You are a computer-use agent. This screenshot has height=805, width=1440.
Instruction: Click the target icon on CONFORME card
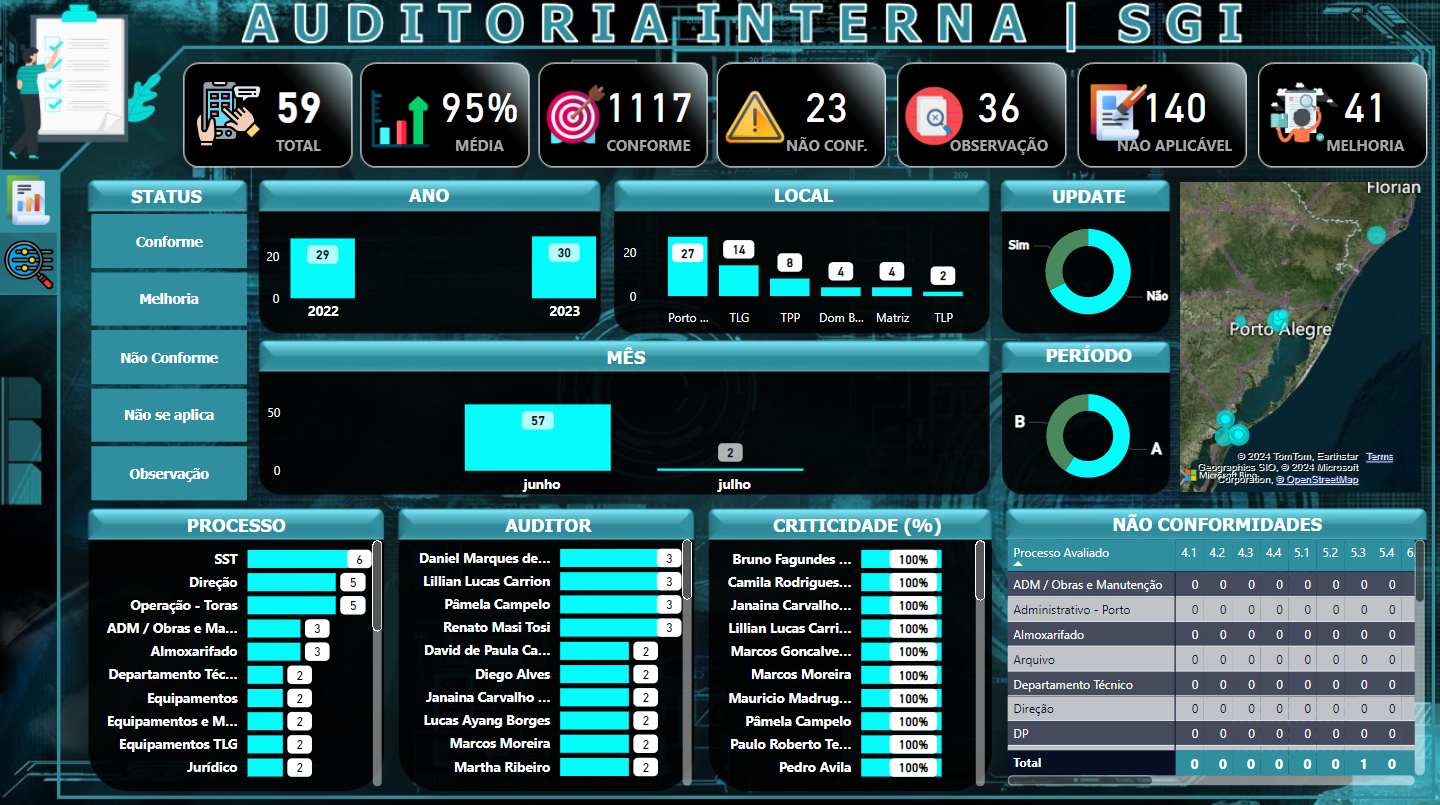(x=574, y=114)
